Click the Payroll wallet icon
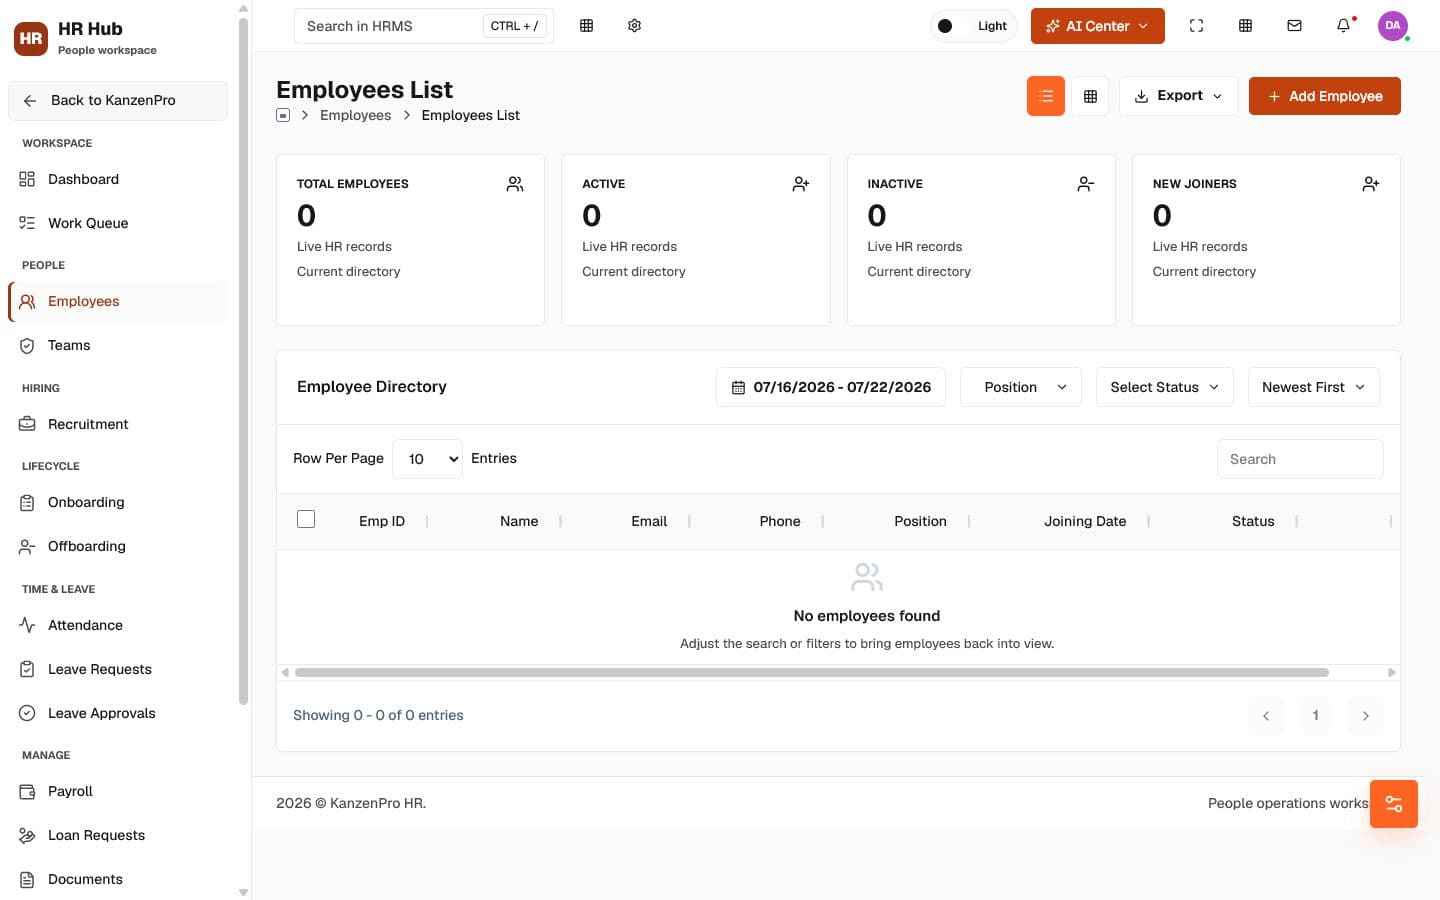Image resolution: width=1440 pixels, height=900 pixels. [27, 791]
